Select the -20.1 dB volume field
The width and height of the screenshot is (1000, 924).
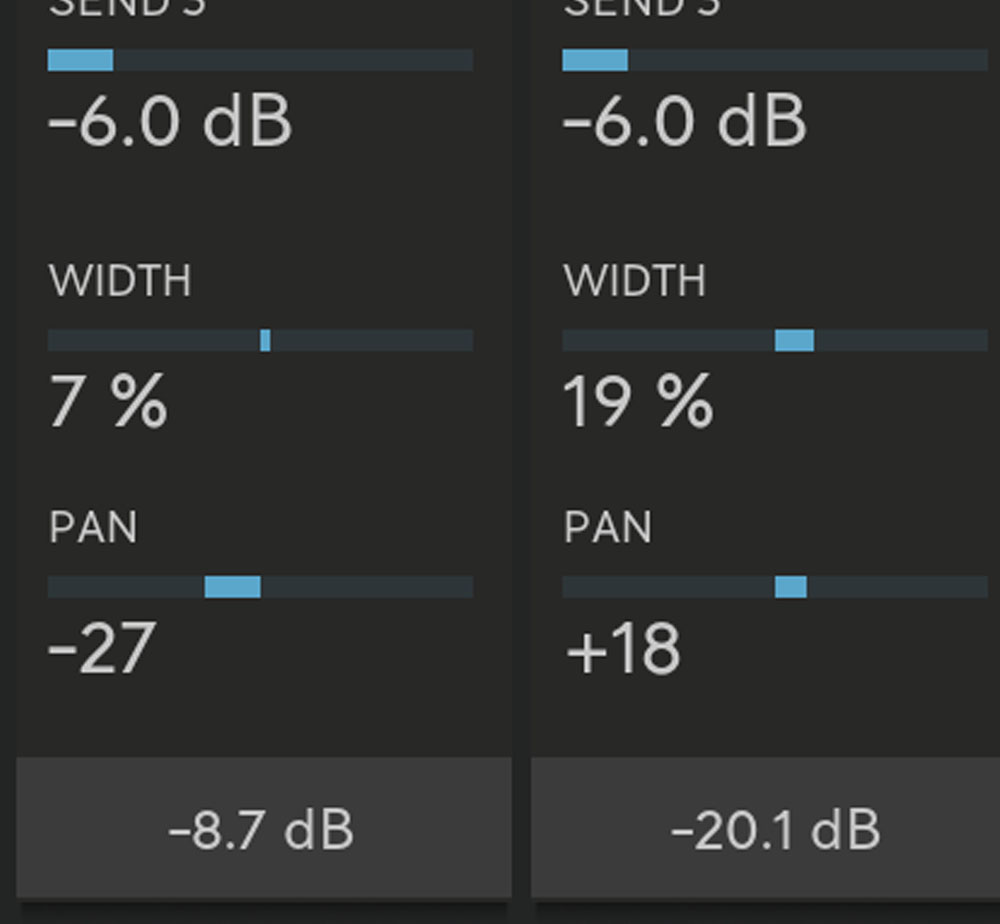(775, 829)
